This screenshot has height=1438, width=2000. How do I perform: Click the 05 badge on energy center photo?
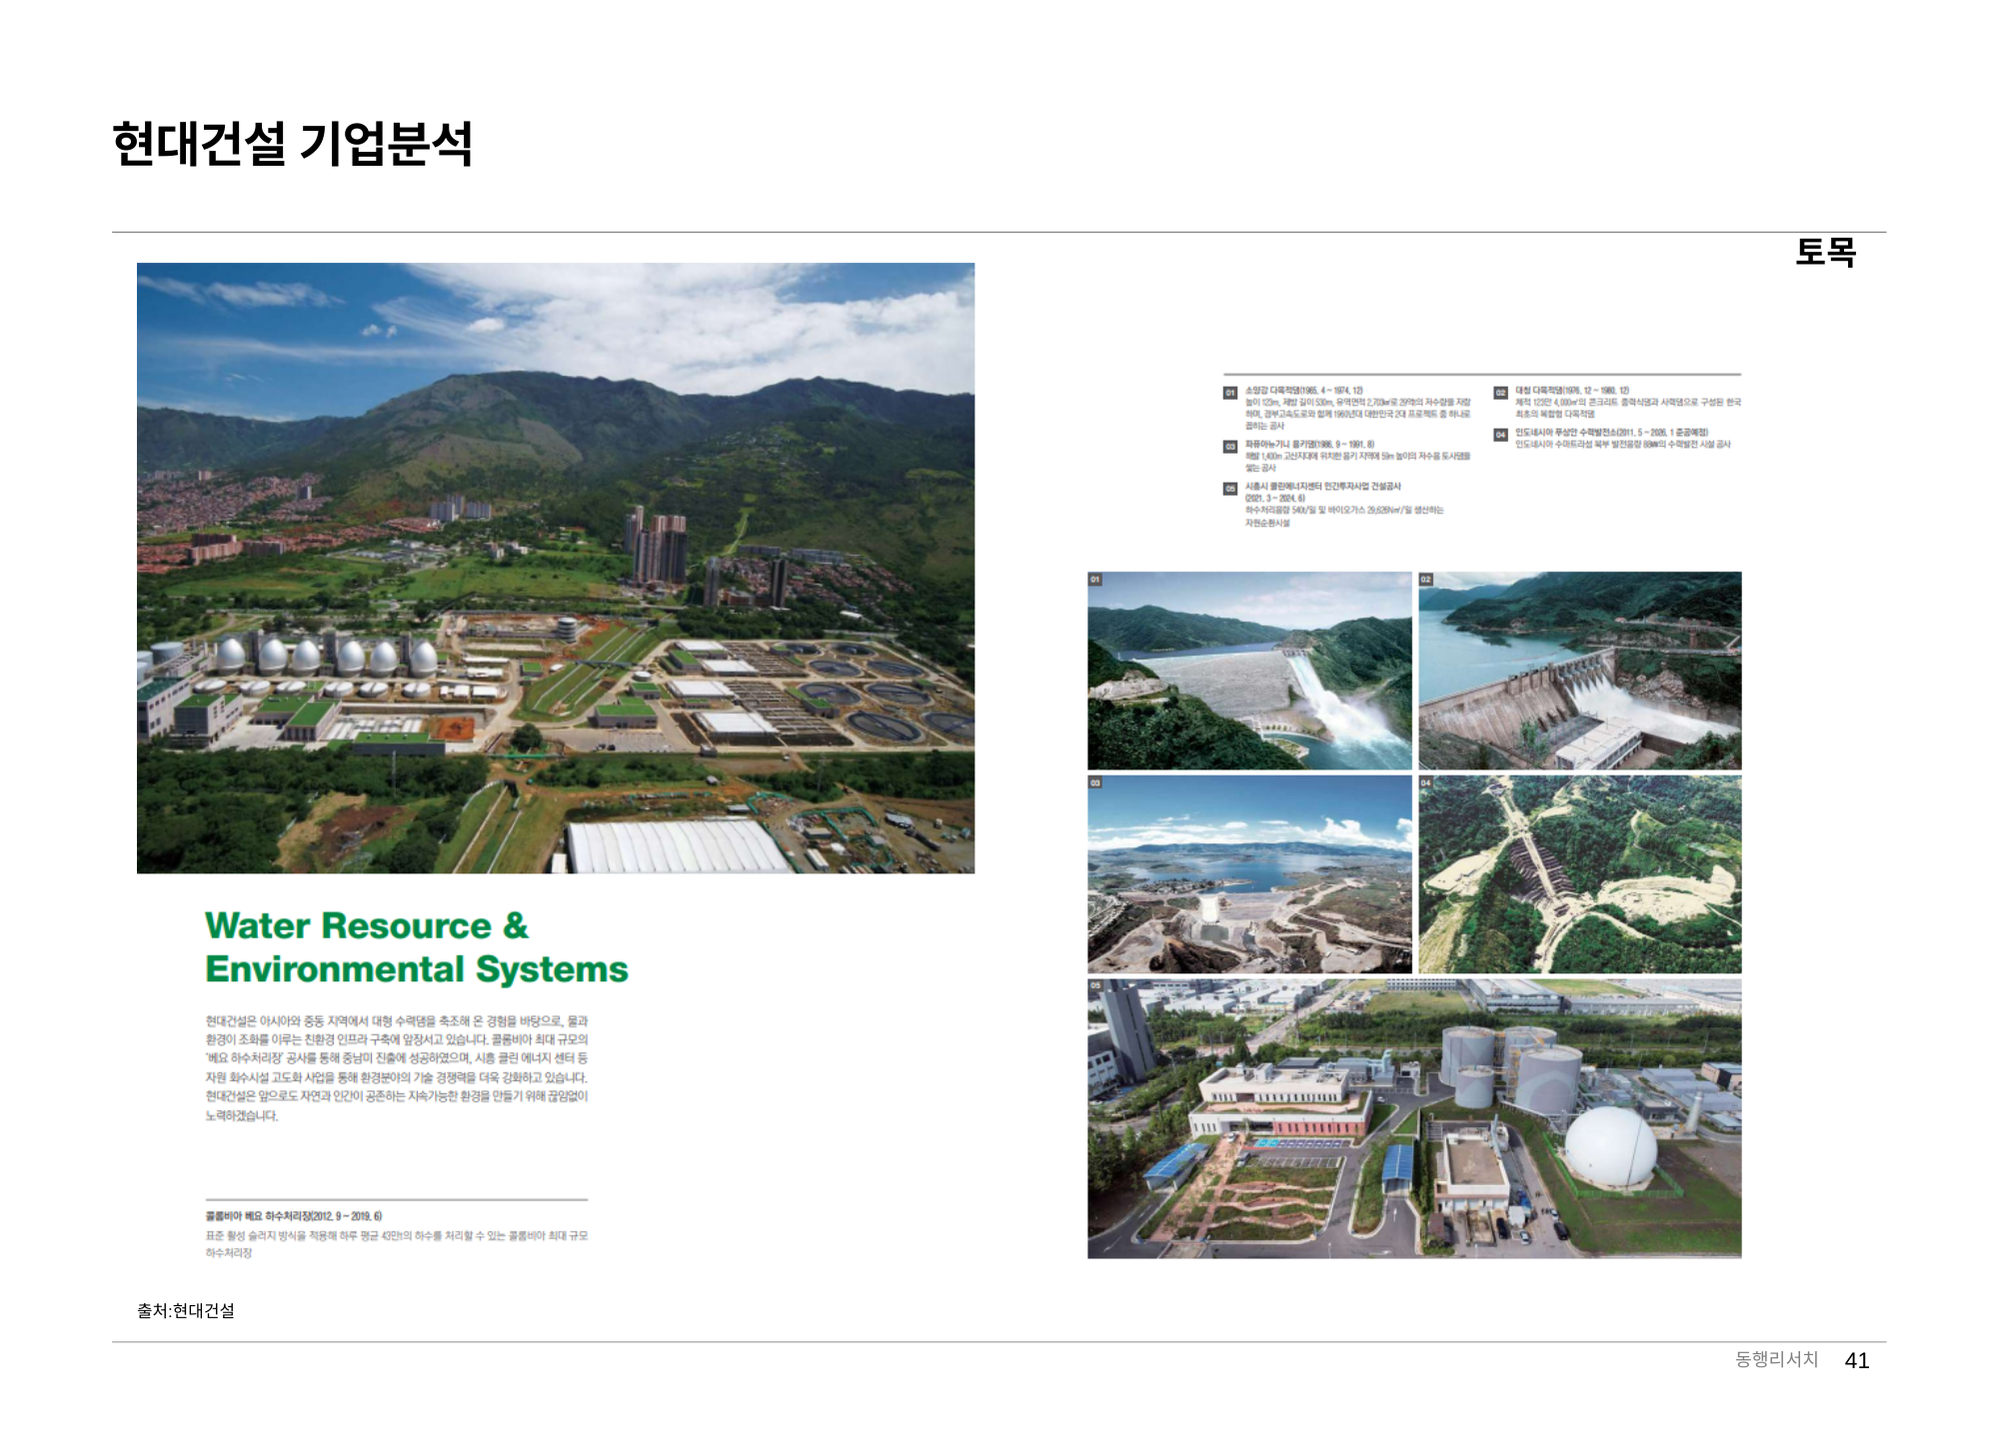[x=1095, y=986]
